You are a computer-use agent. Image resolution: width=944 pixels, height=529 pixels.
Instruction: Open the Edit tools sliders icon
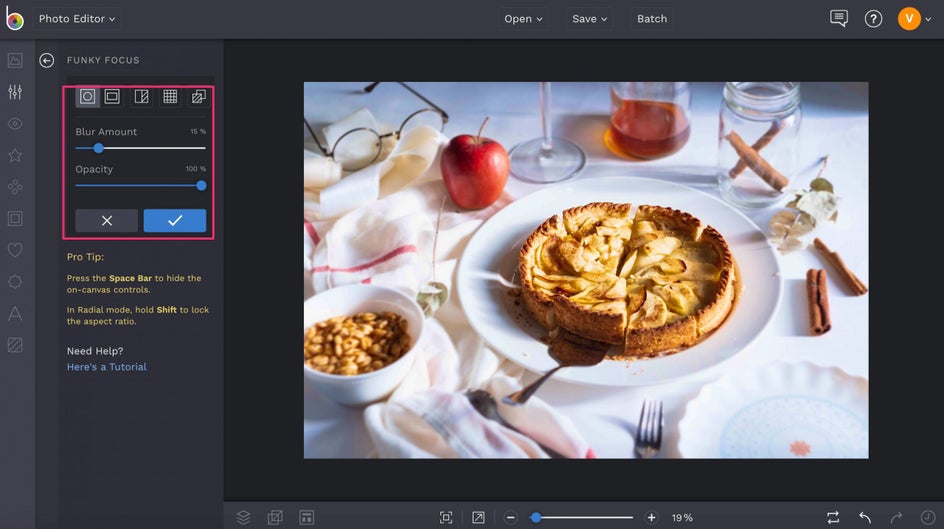point(15,91)
